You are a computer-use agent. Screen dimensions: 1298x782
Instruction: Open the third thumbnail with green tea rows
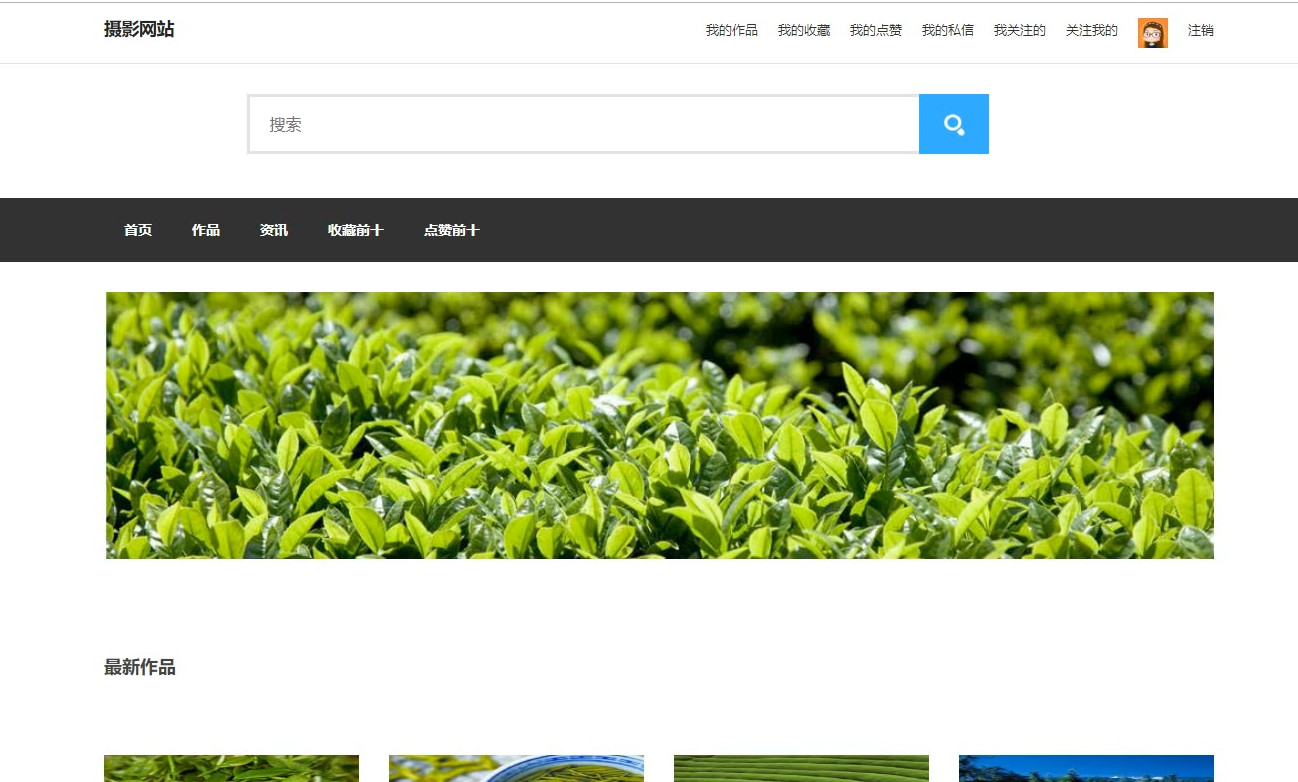[801, 769]
